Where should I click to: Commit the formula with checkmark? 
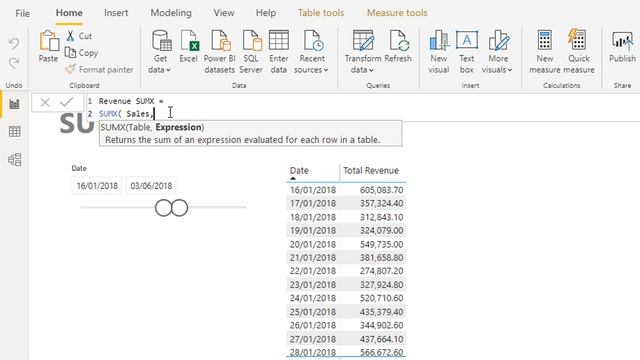pos(67,102)
